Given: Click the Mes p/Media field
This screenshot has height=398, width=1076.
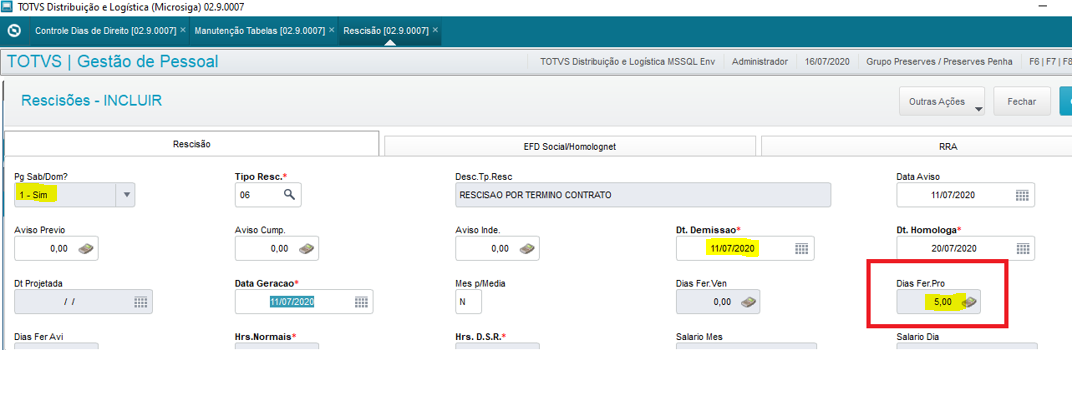Looking at the screenshot, I should [x=469, y=302].
